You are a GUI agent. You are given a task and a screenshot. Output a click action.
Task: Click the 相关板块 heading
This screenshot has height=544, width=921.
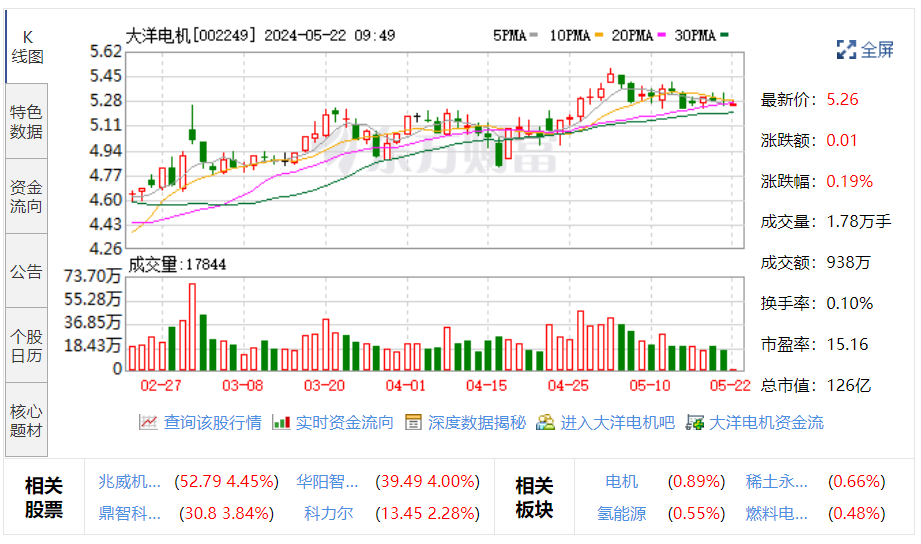coord(534,498)
